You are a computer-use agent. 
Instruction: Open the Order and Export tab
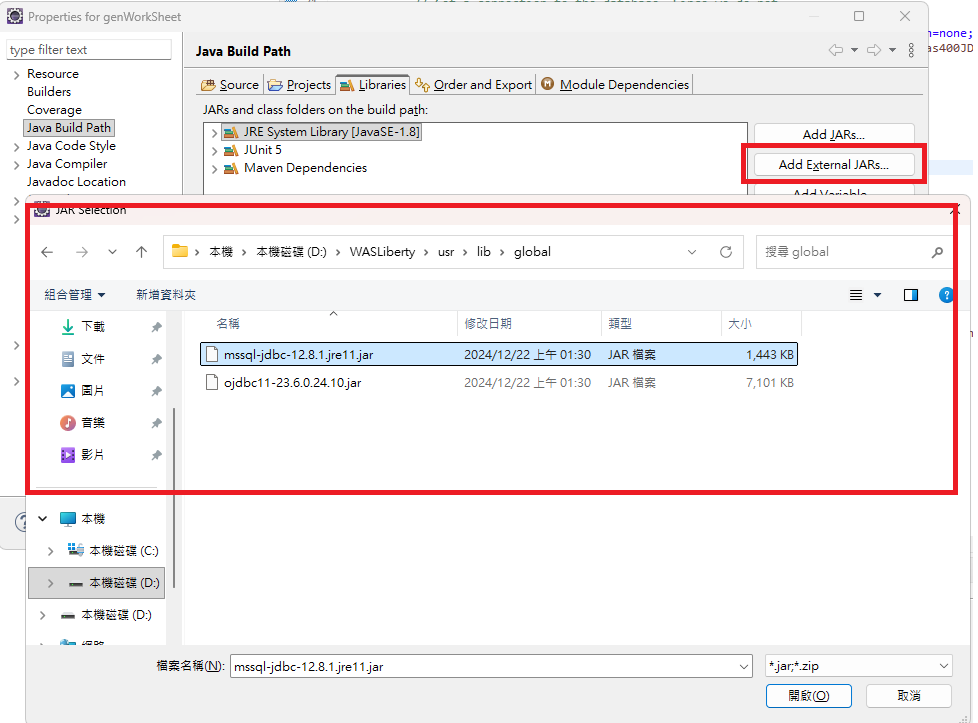point(473,85)
